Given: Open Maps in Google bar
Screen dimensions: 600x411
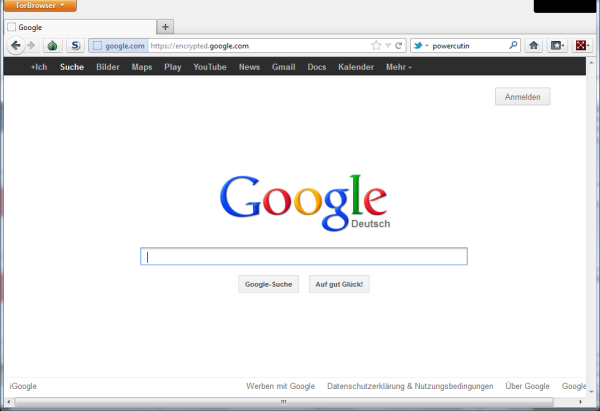Looking at the screenshot, I should [142, 67].
